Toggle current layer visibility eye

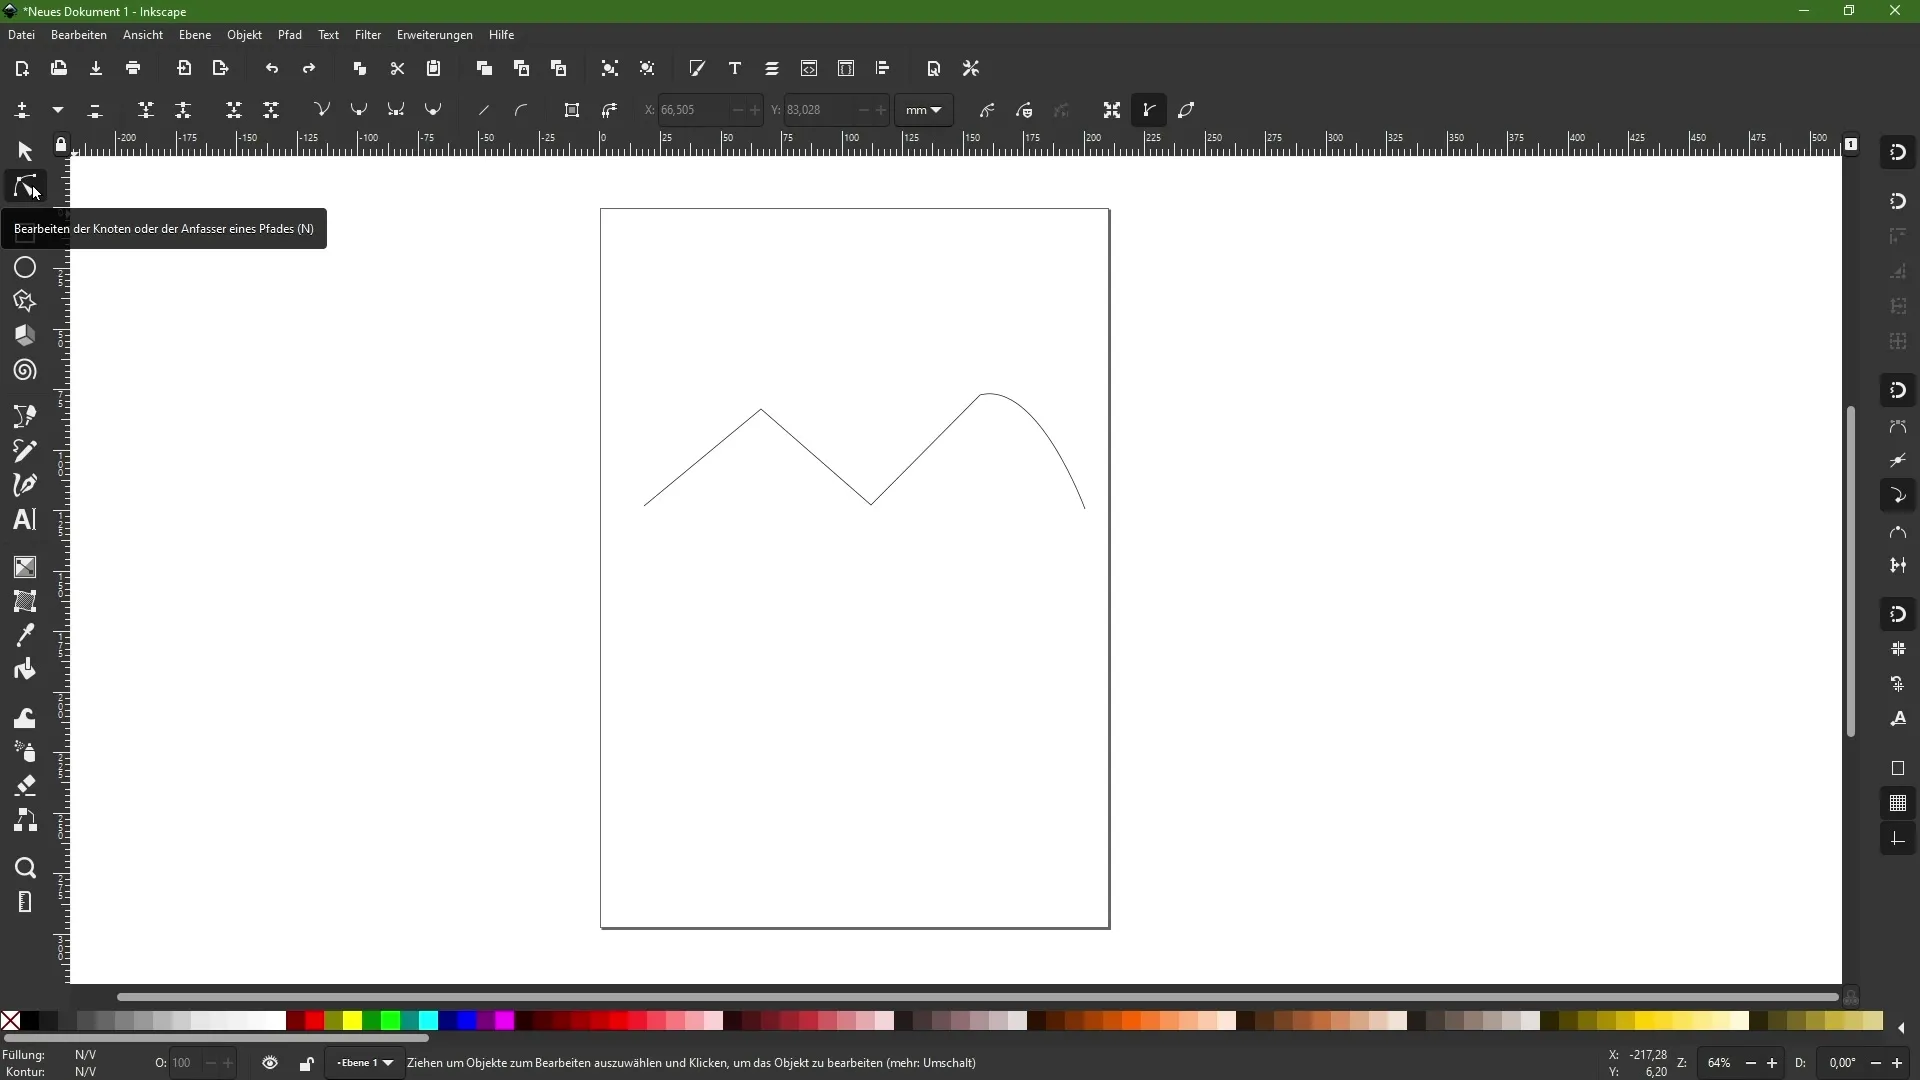click(270, 1063)
